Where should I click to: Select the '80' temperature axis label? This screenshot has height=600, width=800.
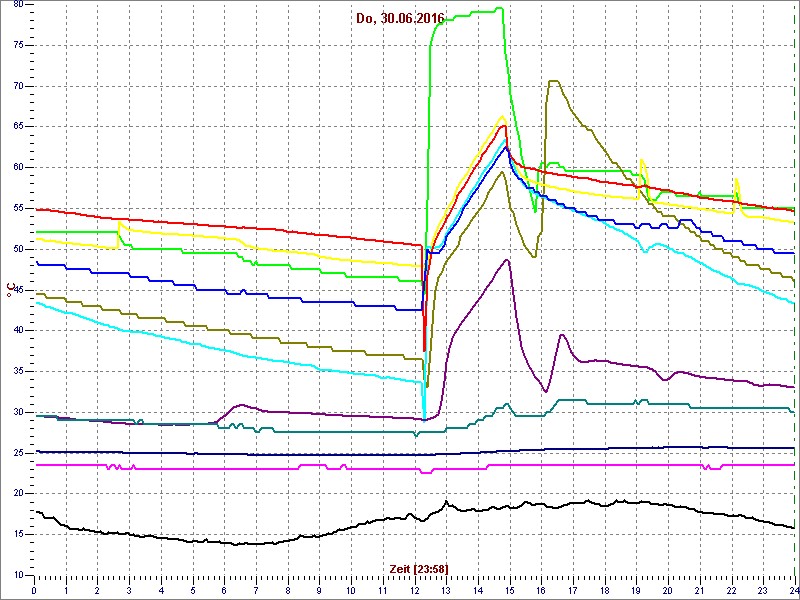point(18,5)
